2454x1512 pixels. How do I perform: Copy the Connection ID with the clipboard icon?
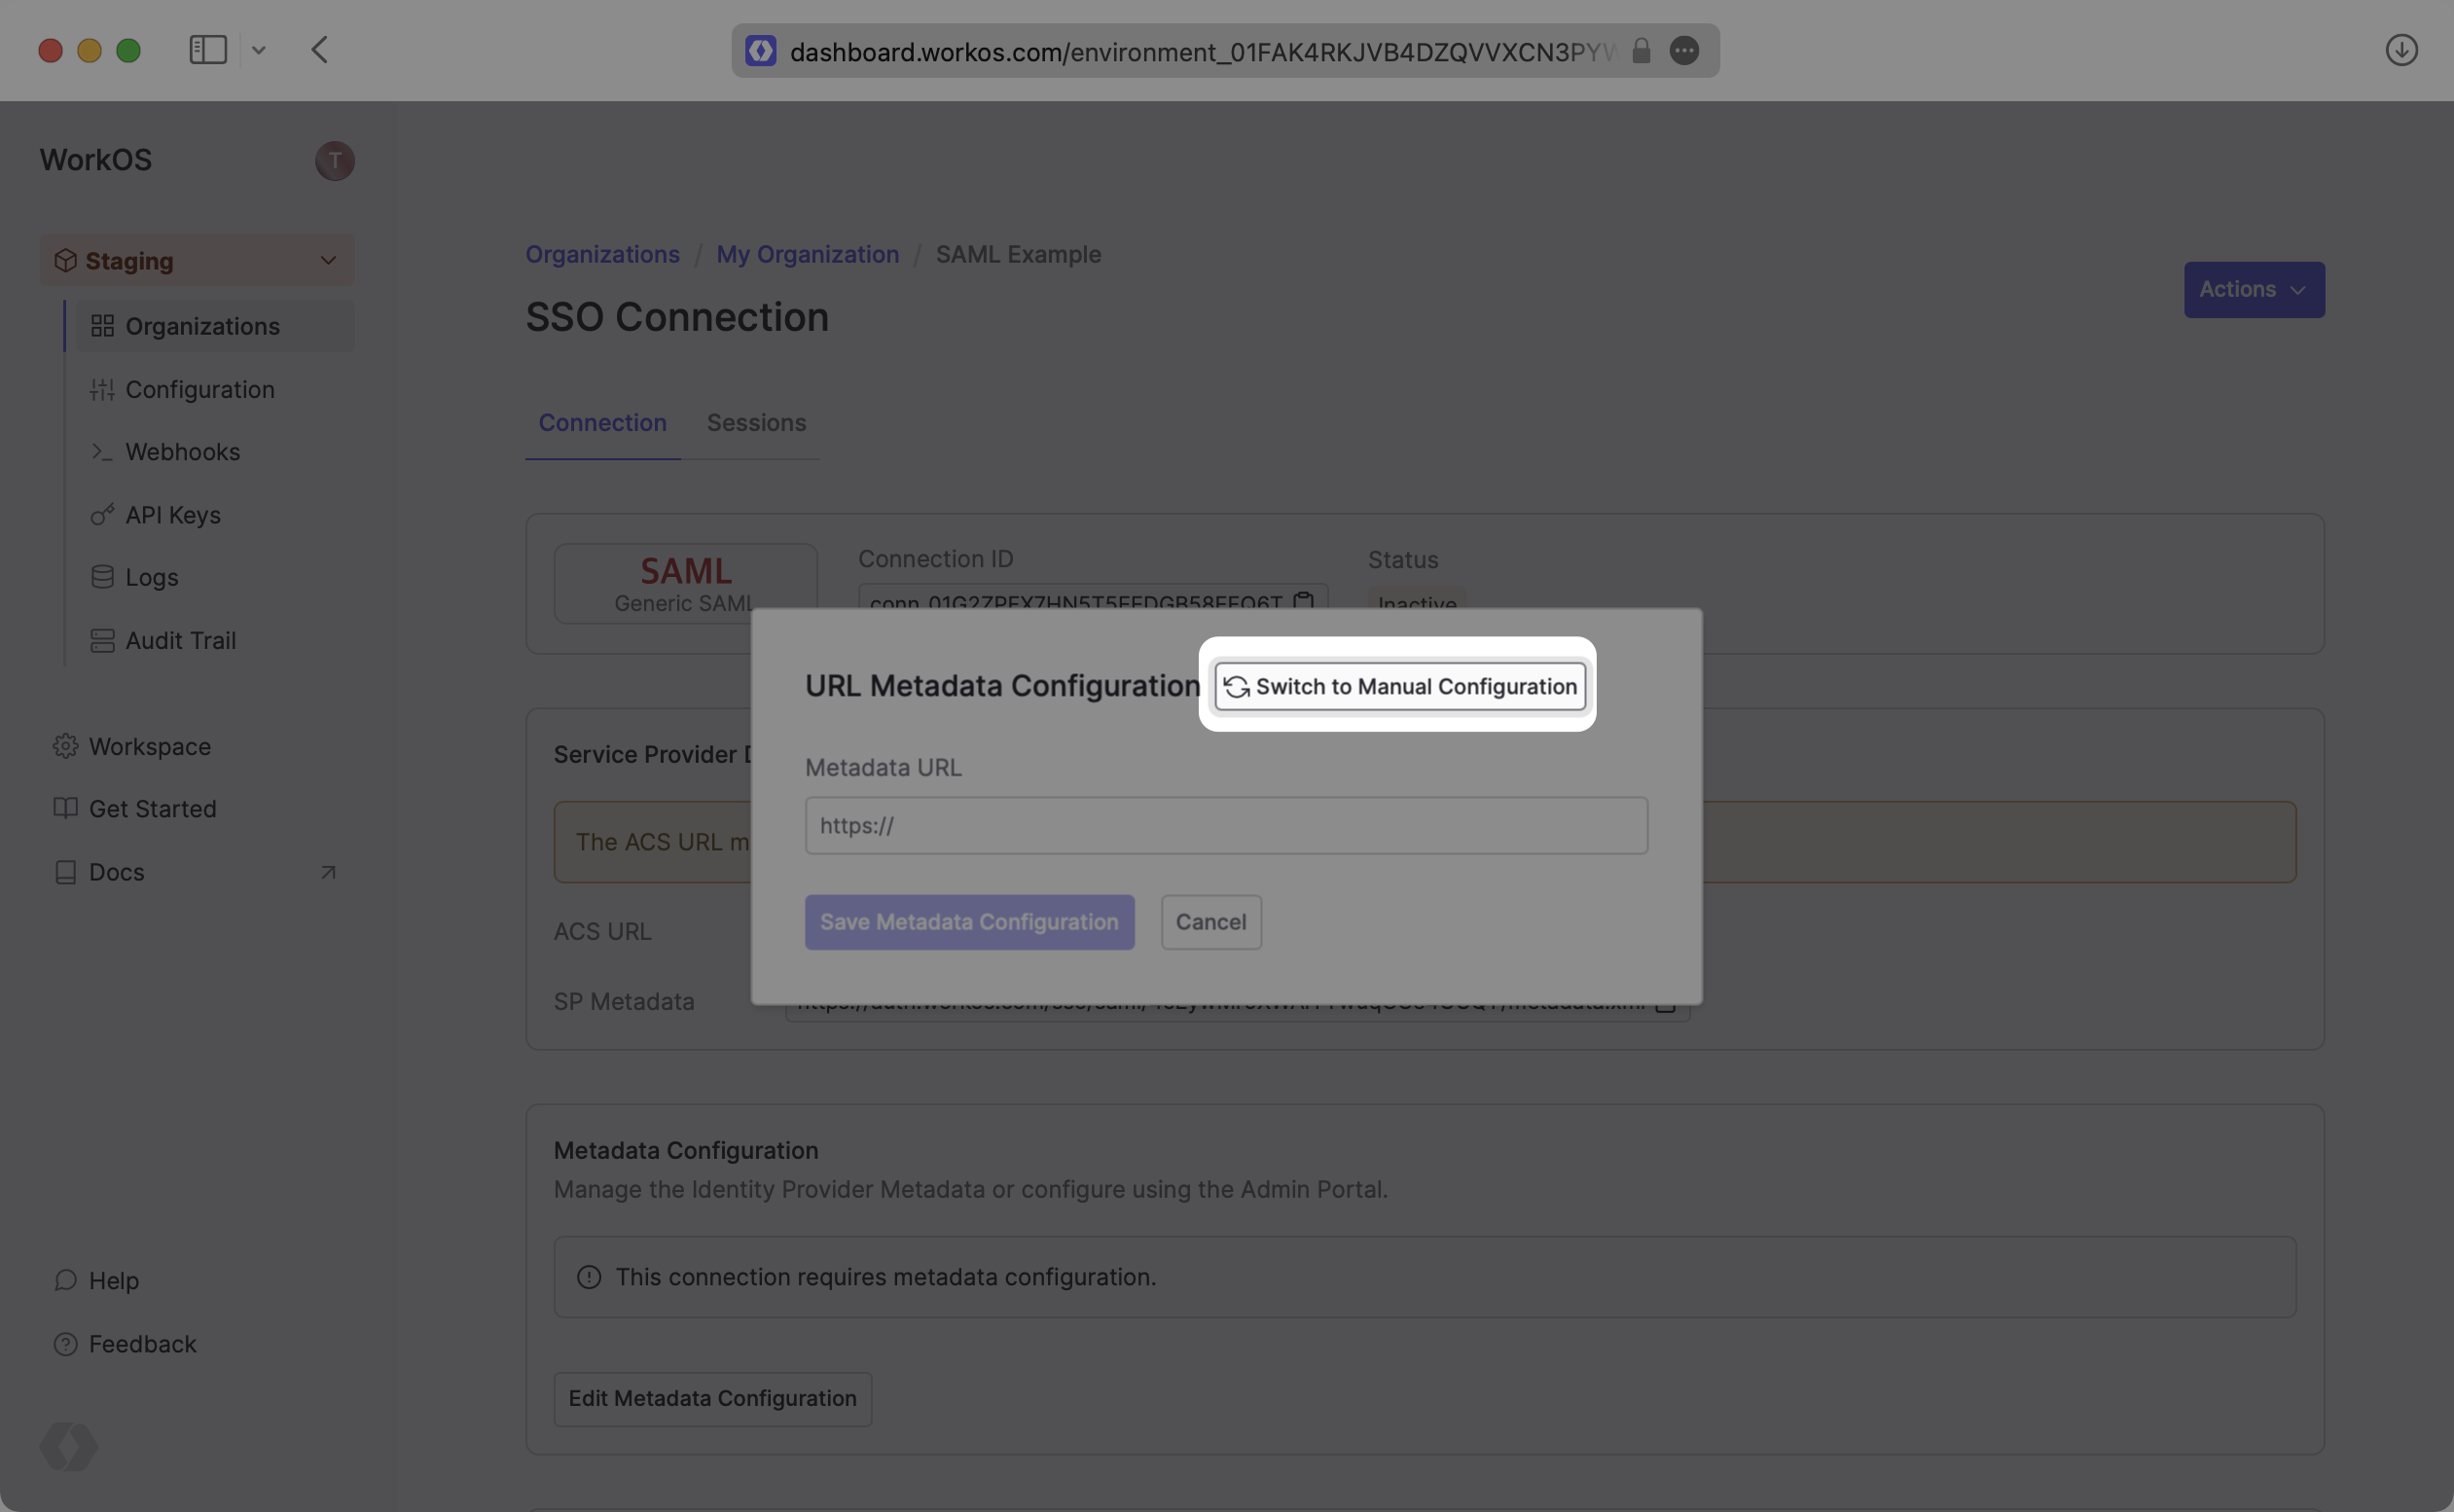click(1303, 602)
